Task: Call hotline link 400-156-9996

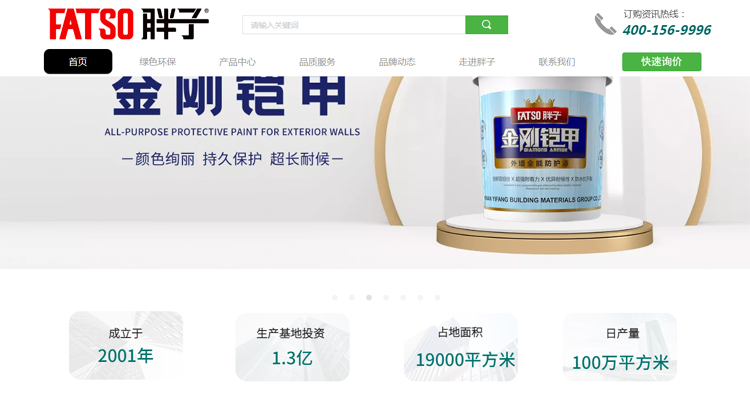Action: point(667,30)
